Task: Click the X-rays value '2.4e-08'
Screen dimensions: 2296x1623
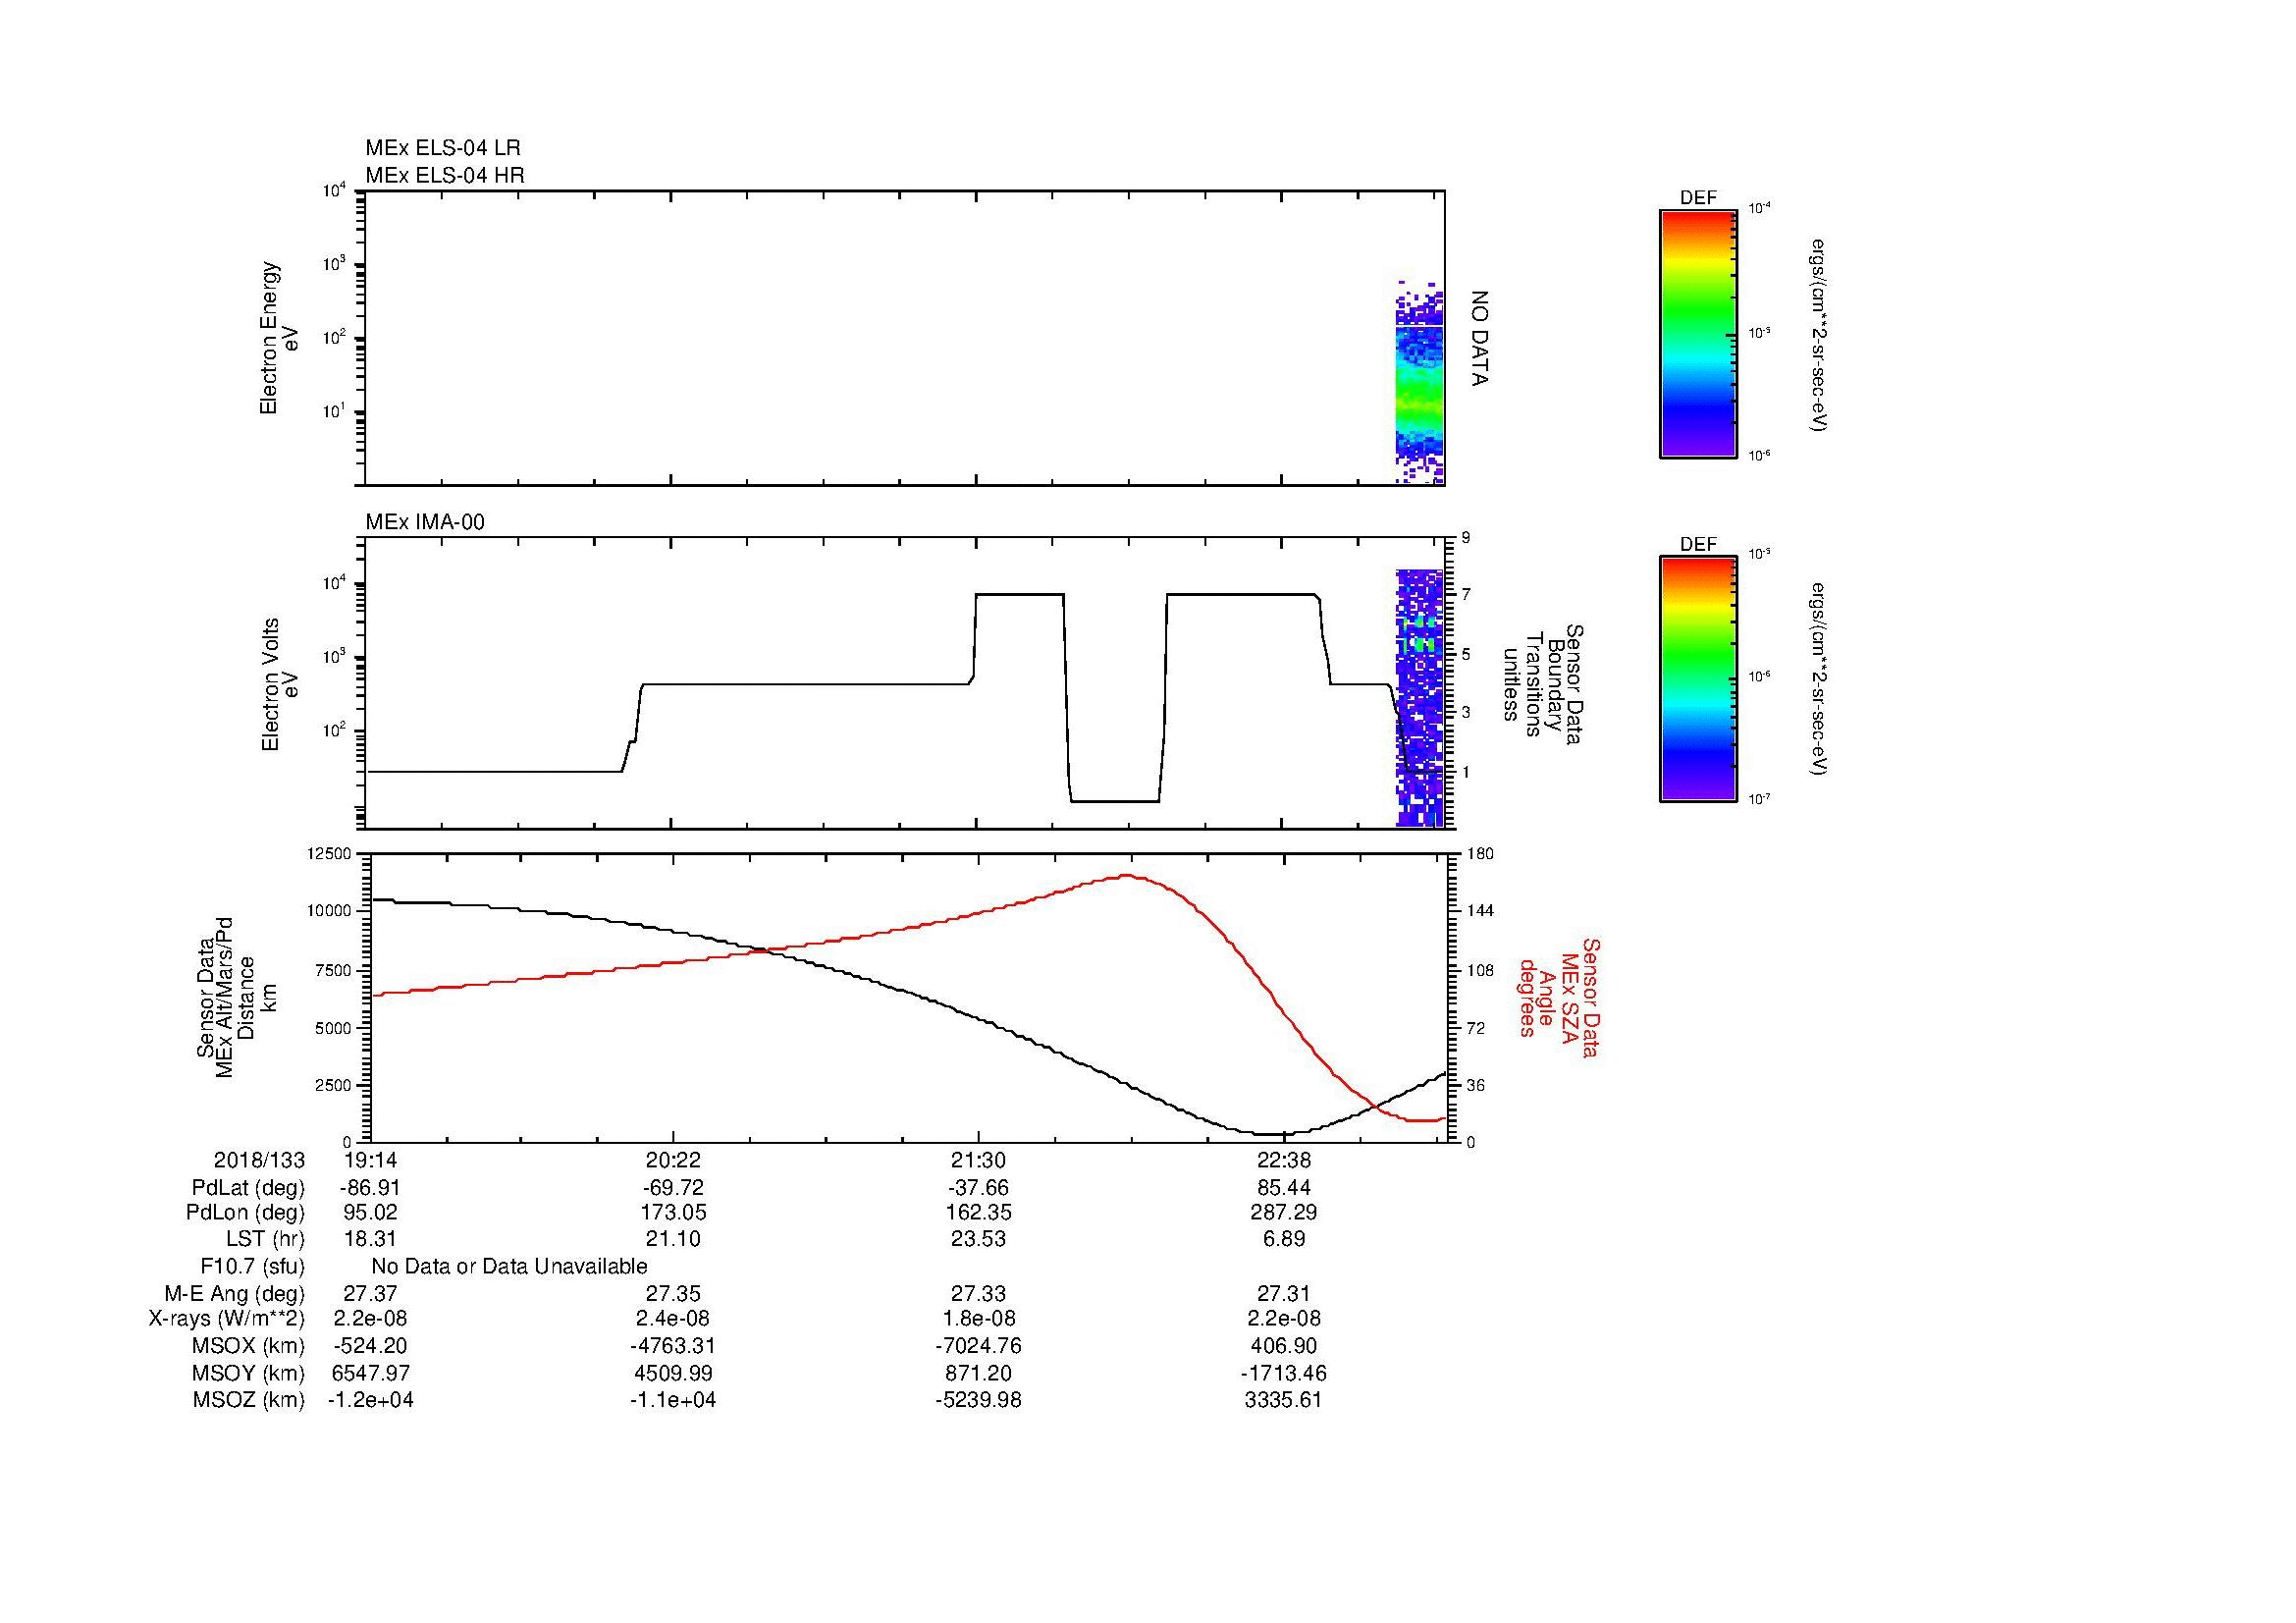Action: point(674,1319)
